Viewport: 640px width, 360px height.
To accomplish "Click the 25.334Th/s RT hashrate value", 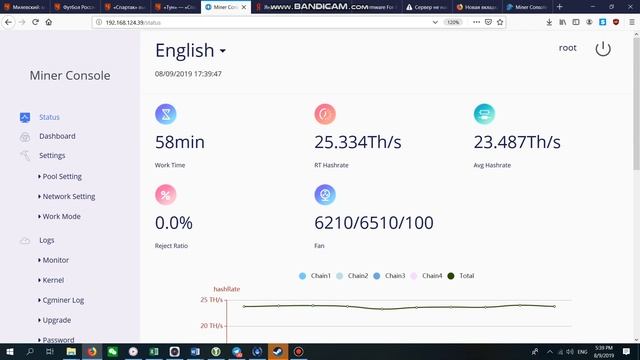I will [358, 142].
